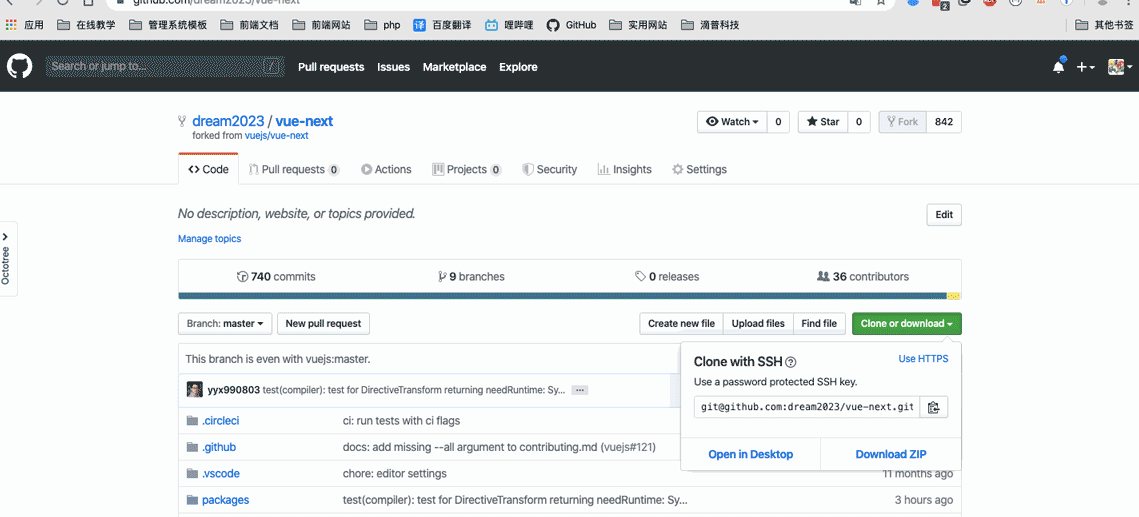
Task: Open the 前端文档 bookmark folder
Action: tap(249, 25)
